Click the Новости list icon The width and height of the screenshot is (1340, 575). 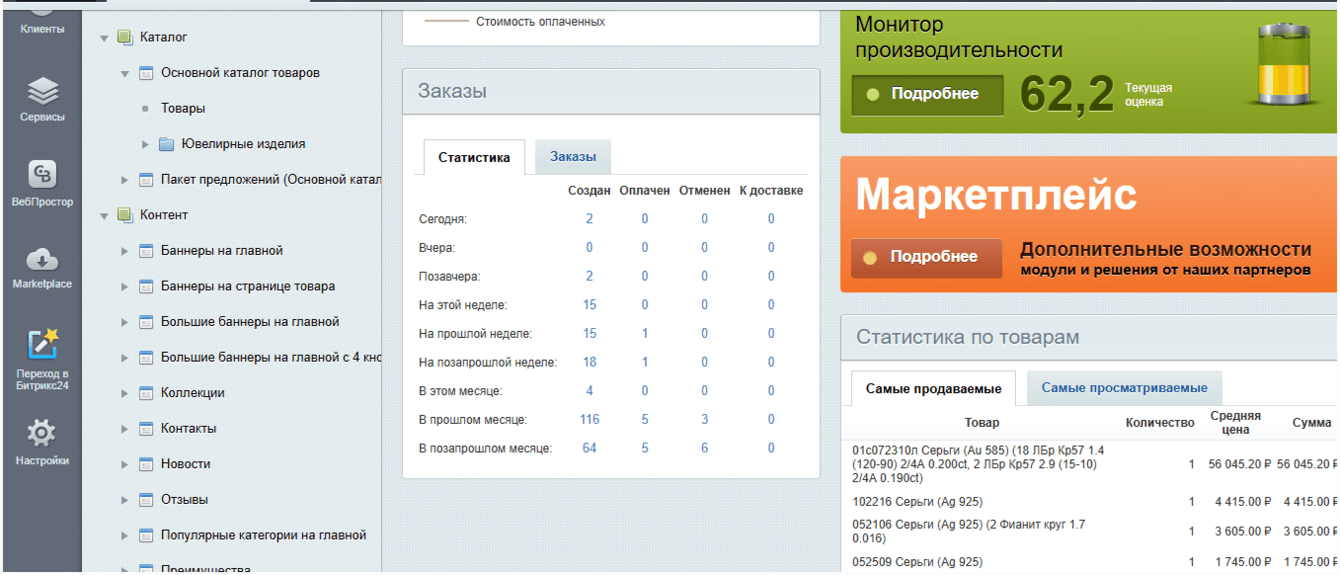point(146,464)
